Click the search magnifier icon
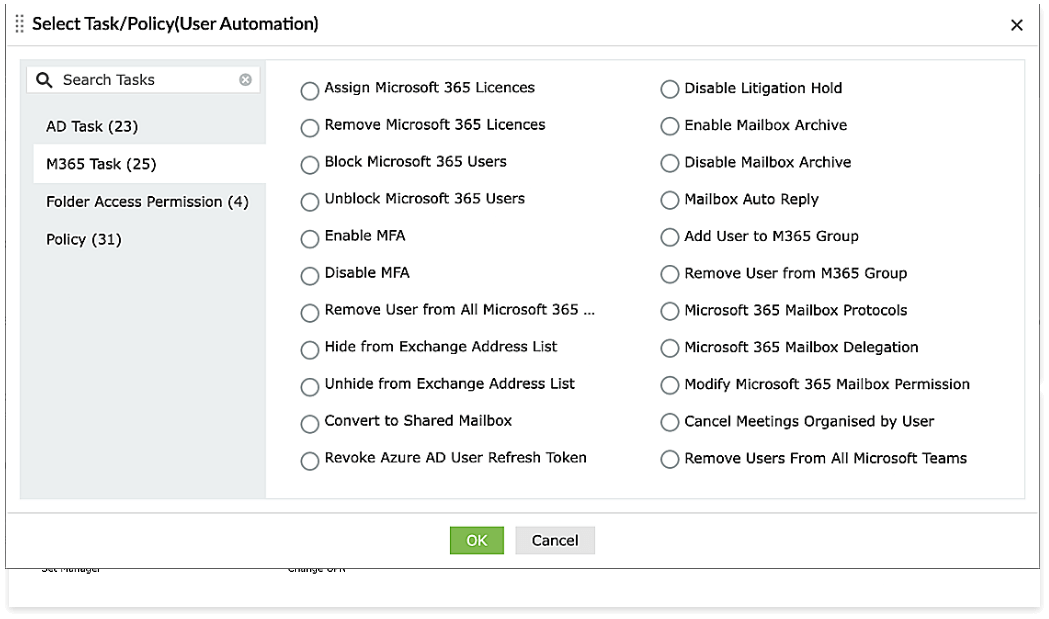Image resolution: width=1049 pixels, height=619 pixels. pos(44,80)
